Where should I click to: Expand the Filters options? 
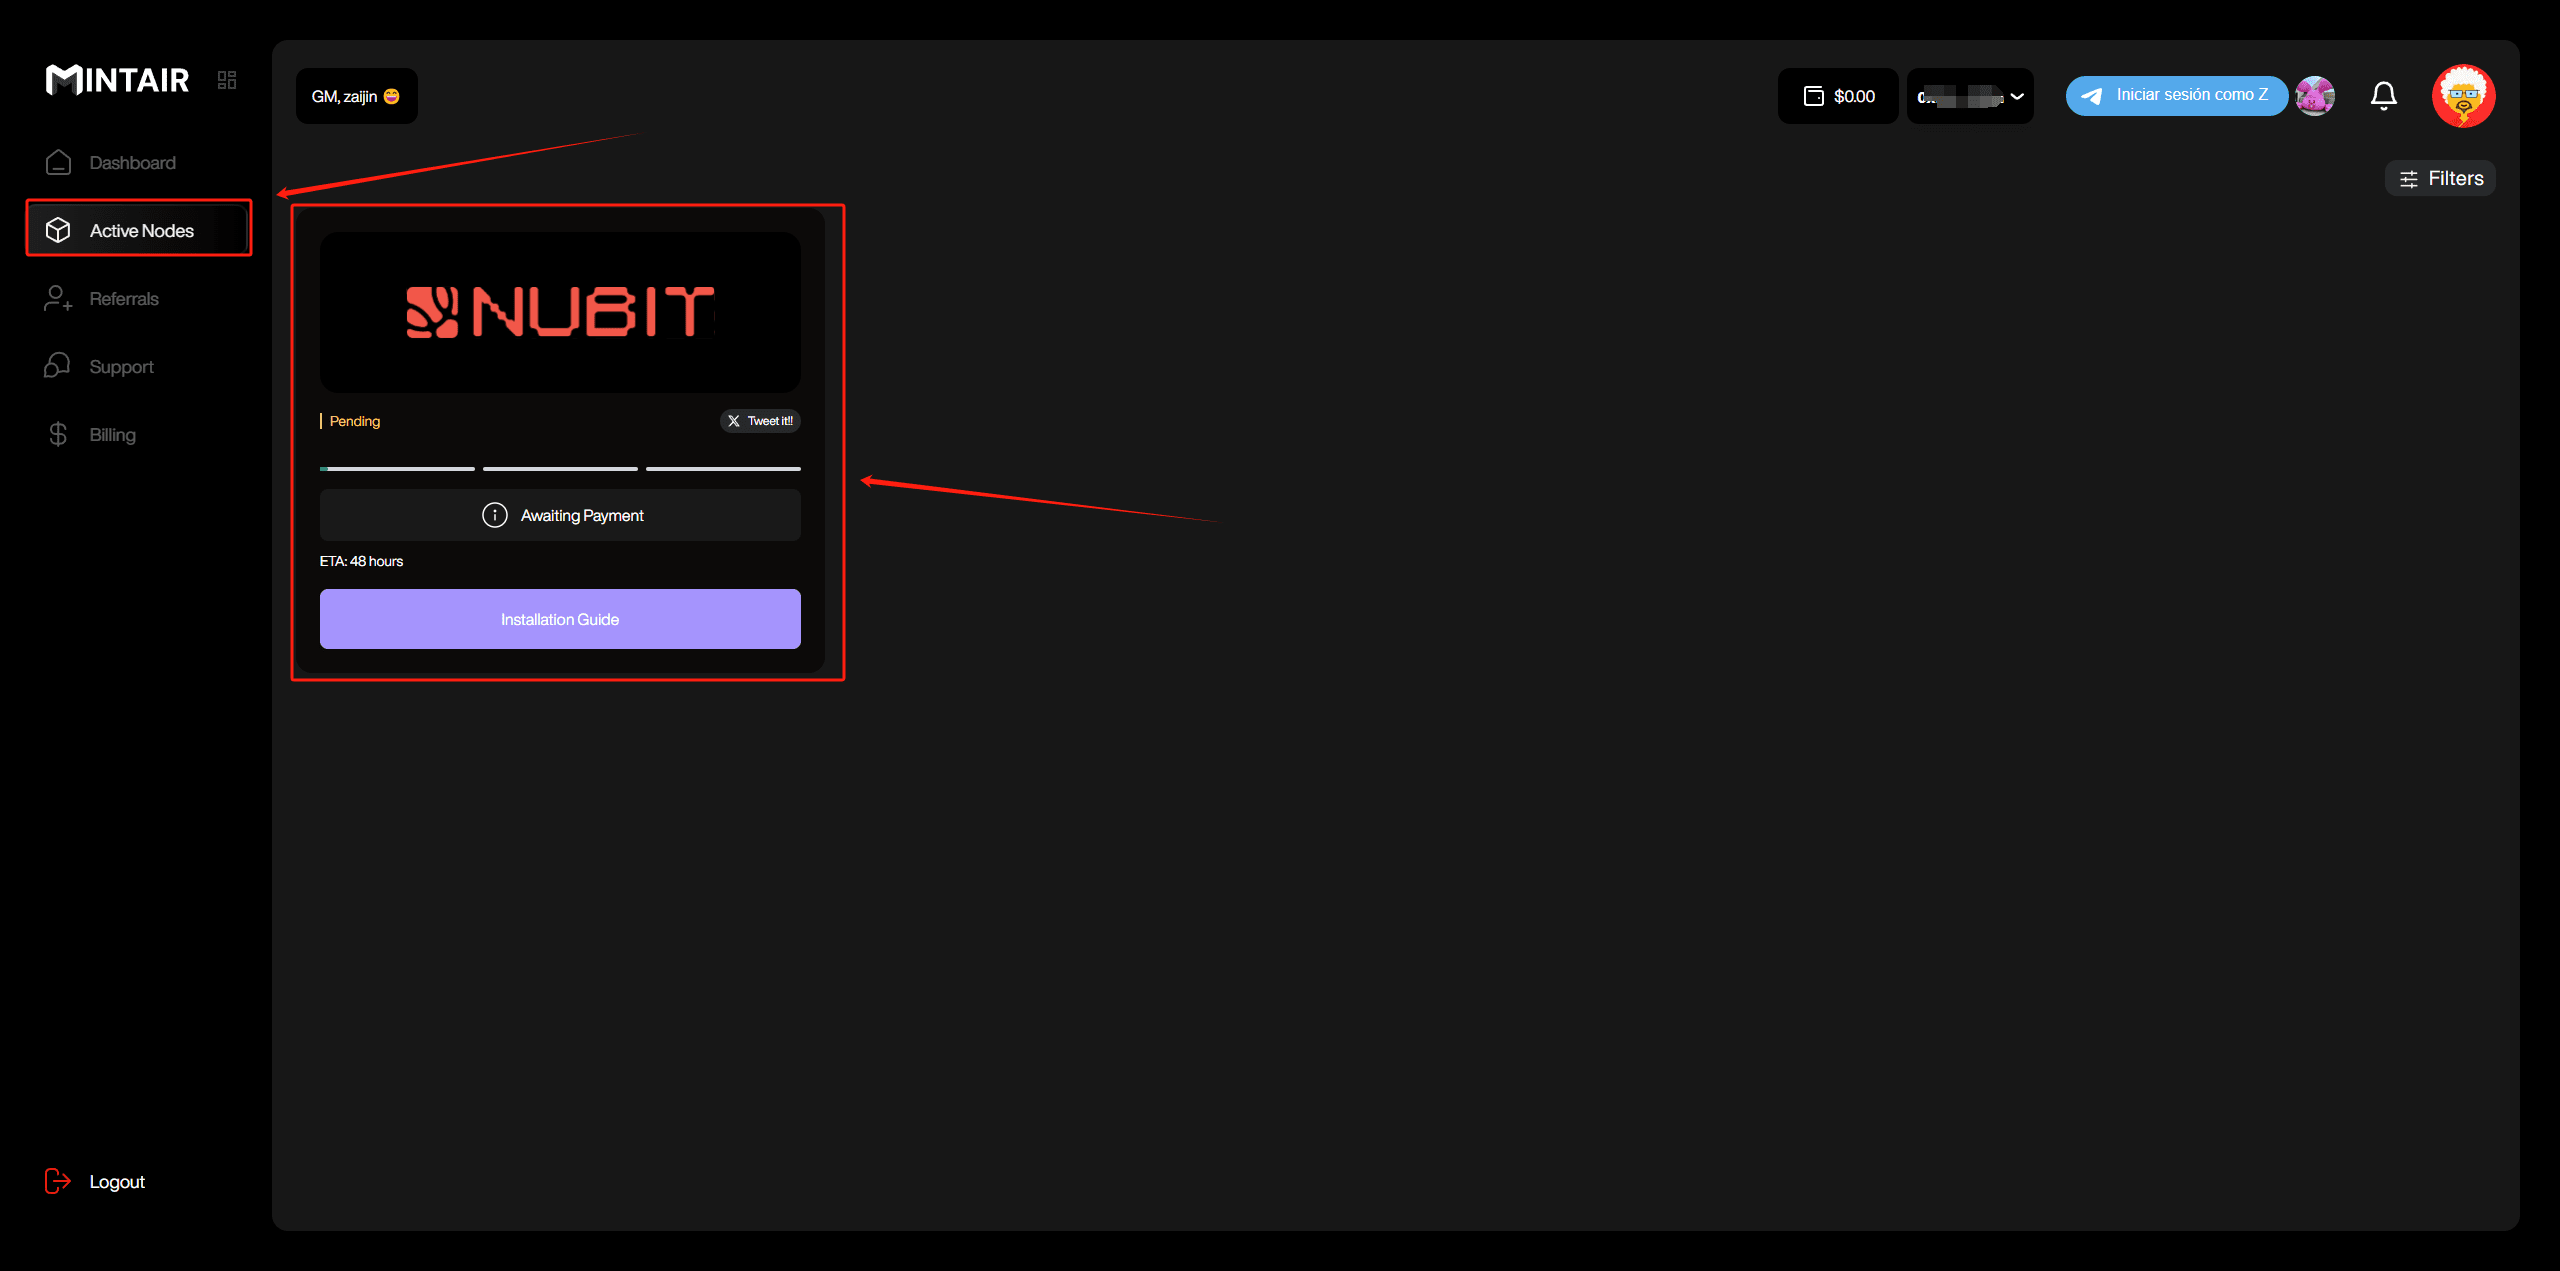pos(2440,179)
